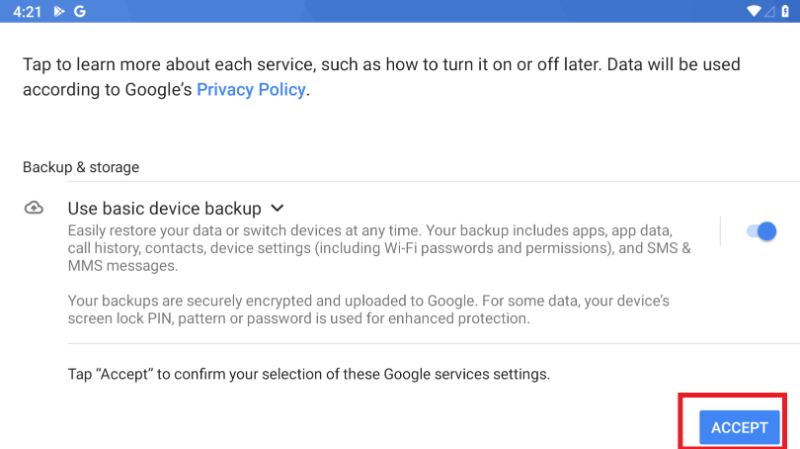Viewport: 800px width, 449px height.
Task: Click the 'Tap Accept to confirm' instruction text
Action: (308, 374)
